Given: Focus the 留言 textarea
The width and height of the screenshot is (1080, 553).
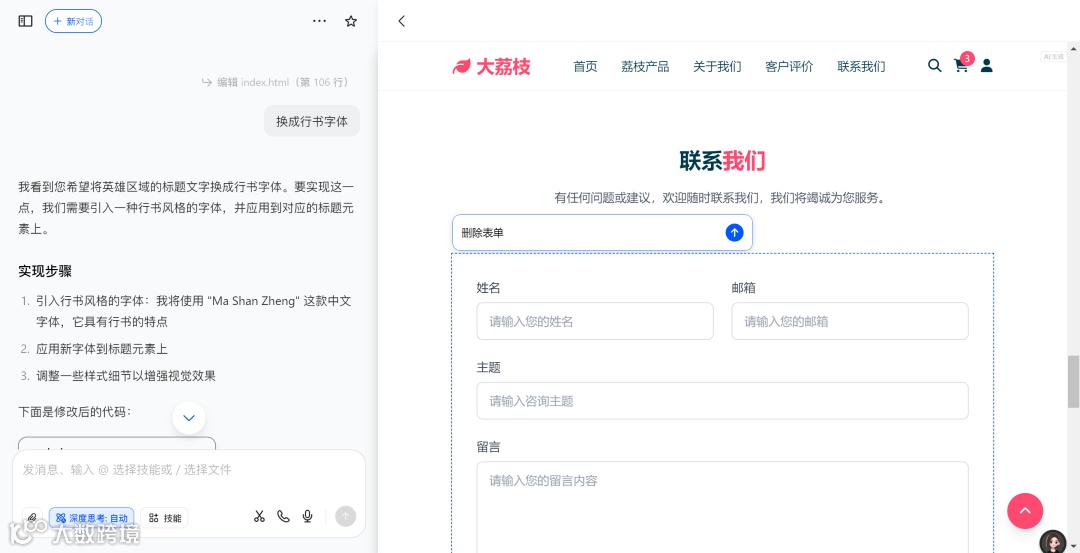Looking at the screenshot, I should (723, 507).
